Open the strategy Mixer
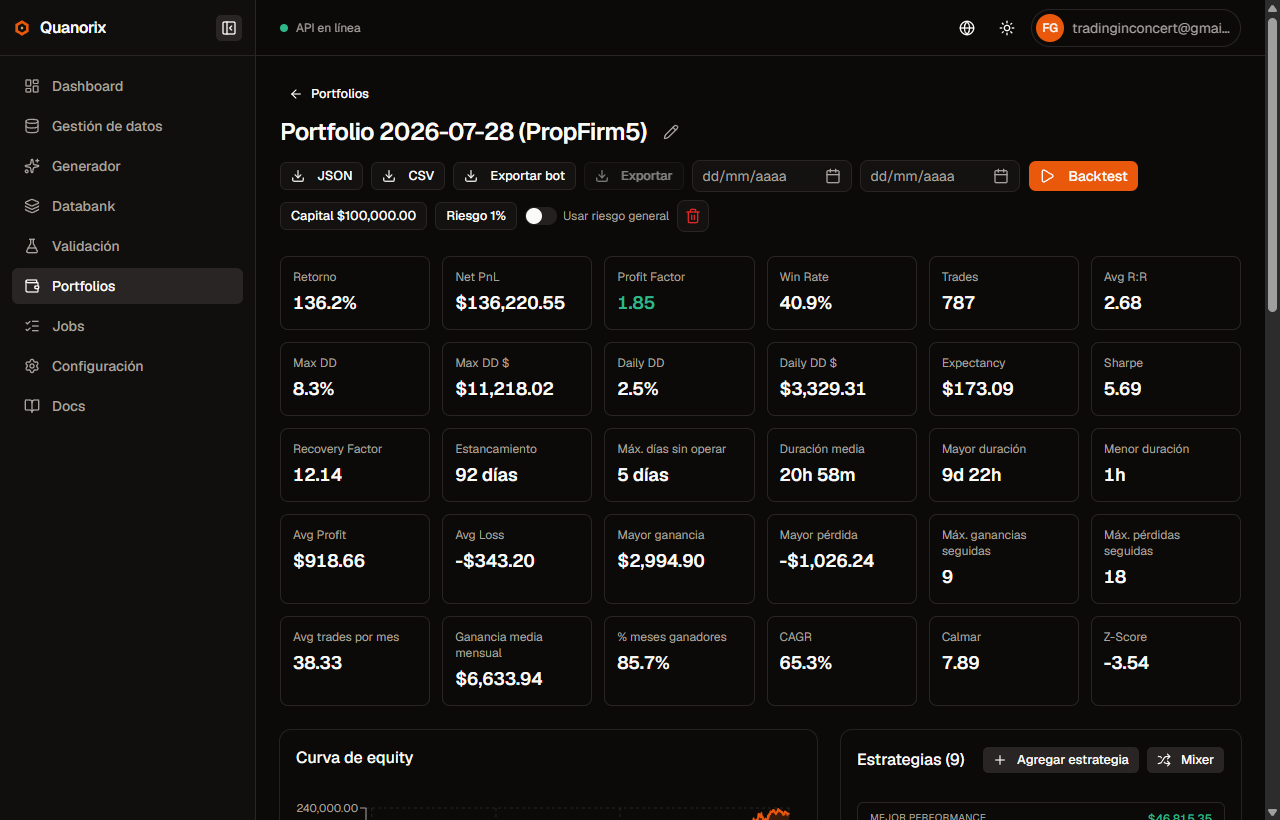 (x=1185, y=760)
